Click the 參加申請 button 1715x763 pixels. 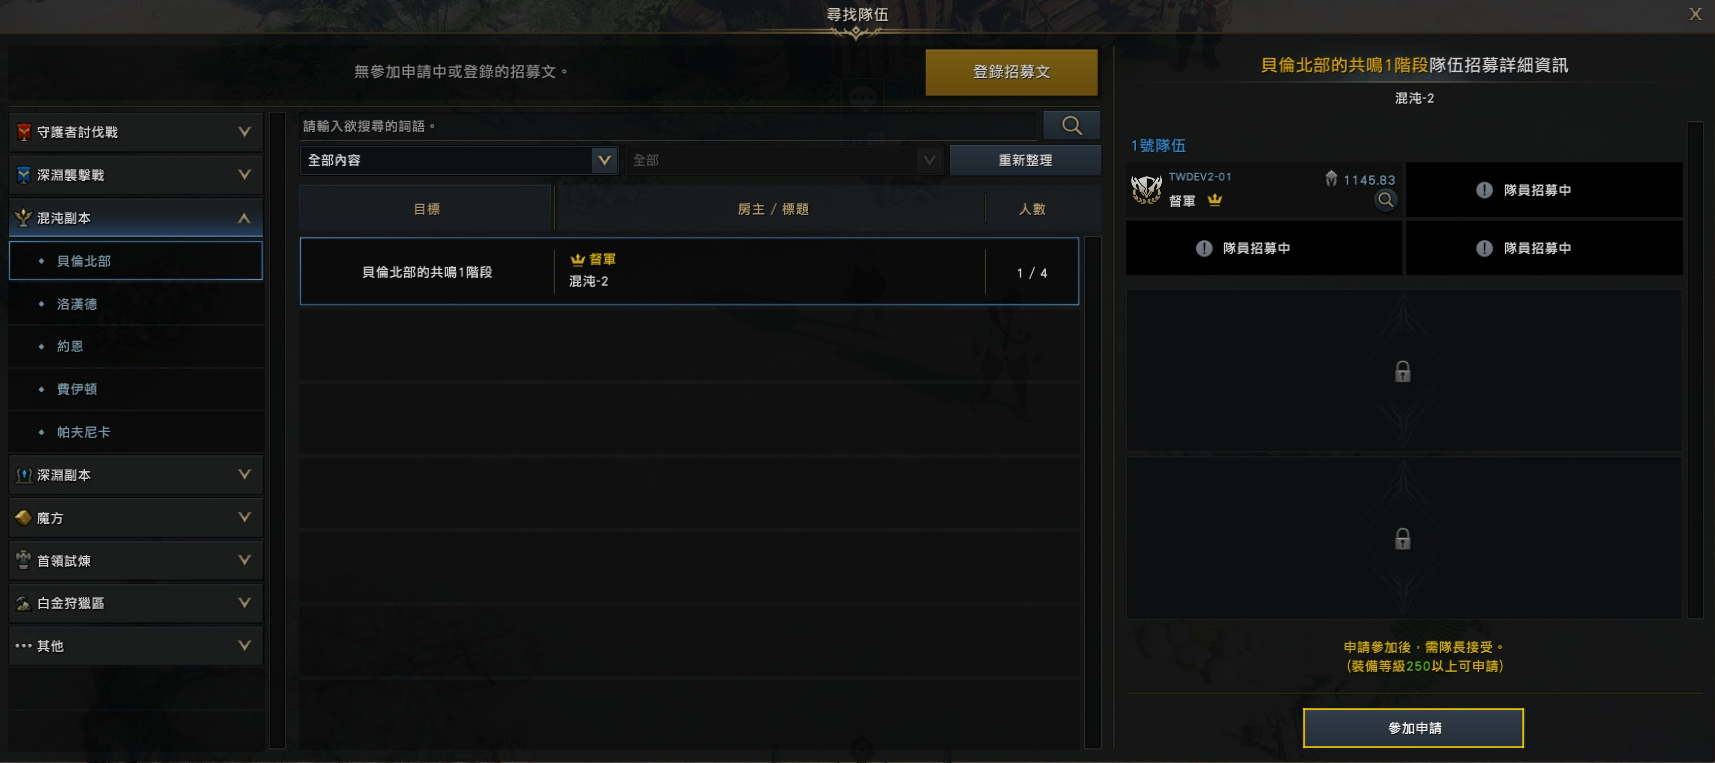[1413, 728]
